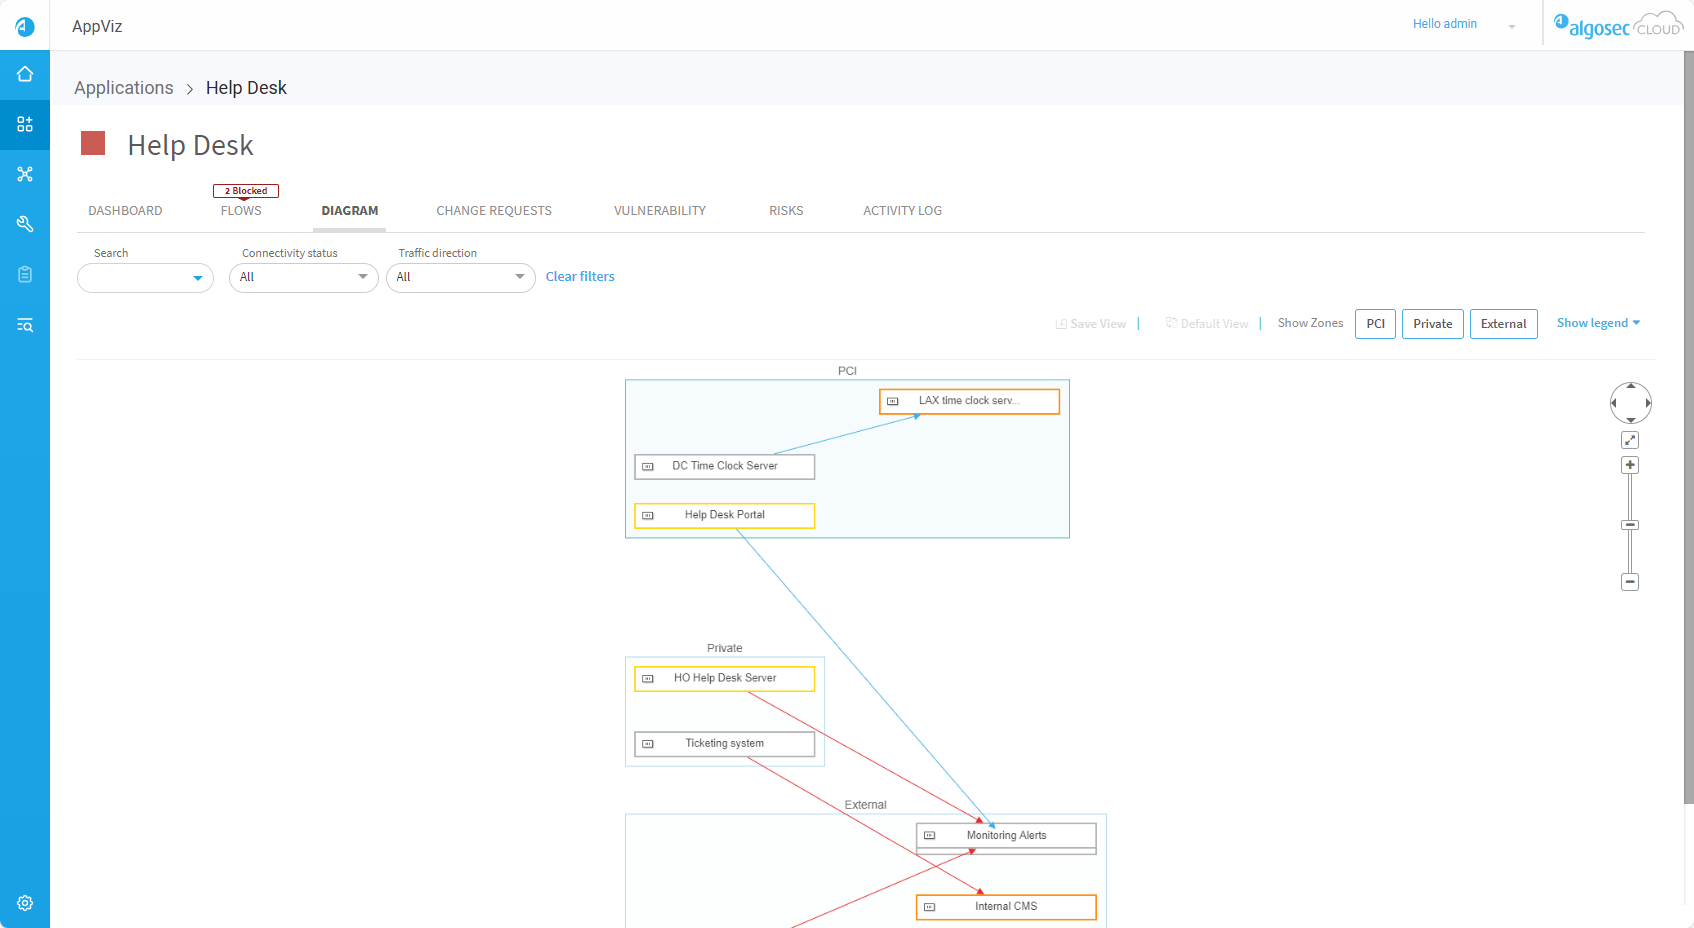Click the Clear filters link
Screen dimensions: 1694x928
[x=580, y=277]
